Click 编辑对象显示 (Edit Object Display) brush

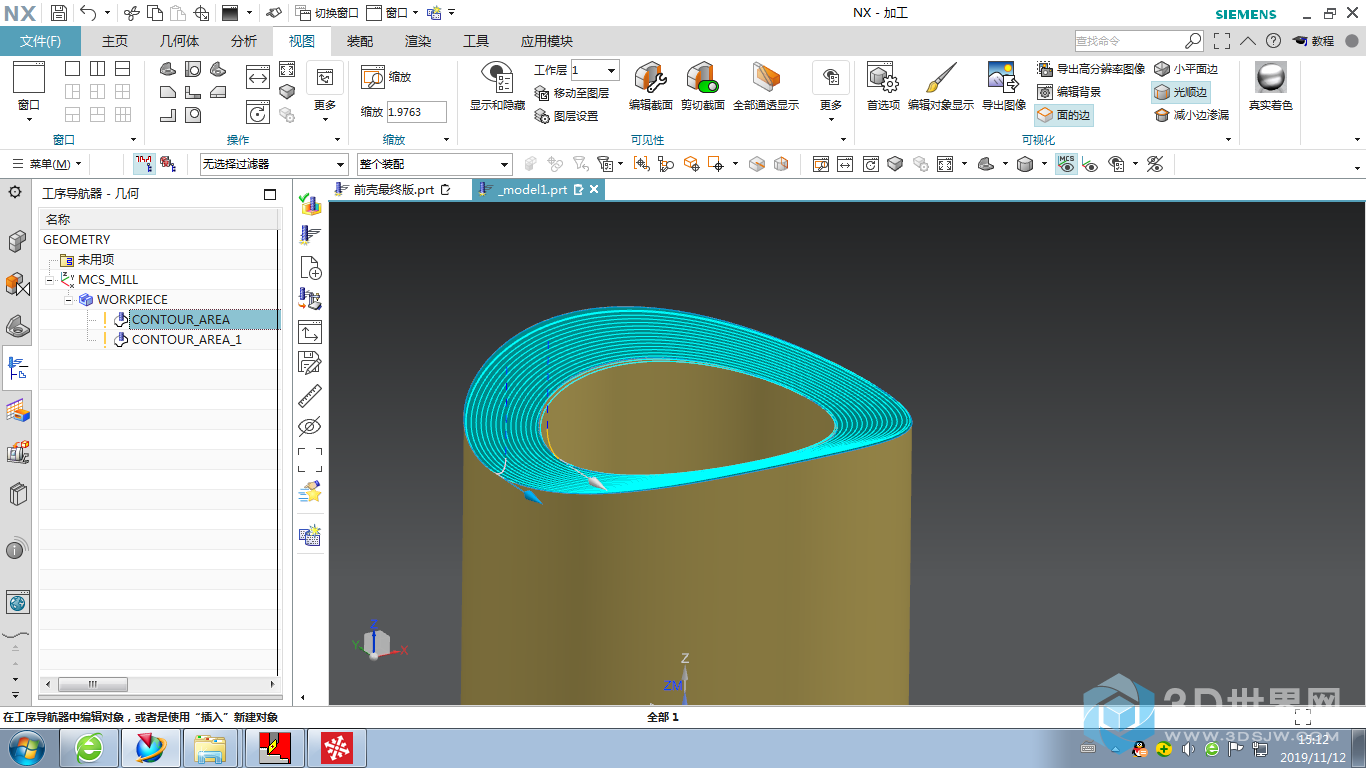[x=940, y=86]
